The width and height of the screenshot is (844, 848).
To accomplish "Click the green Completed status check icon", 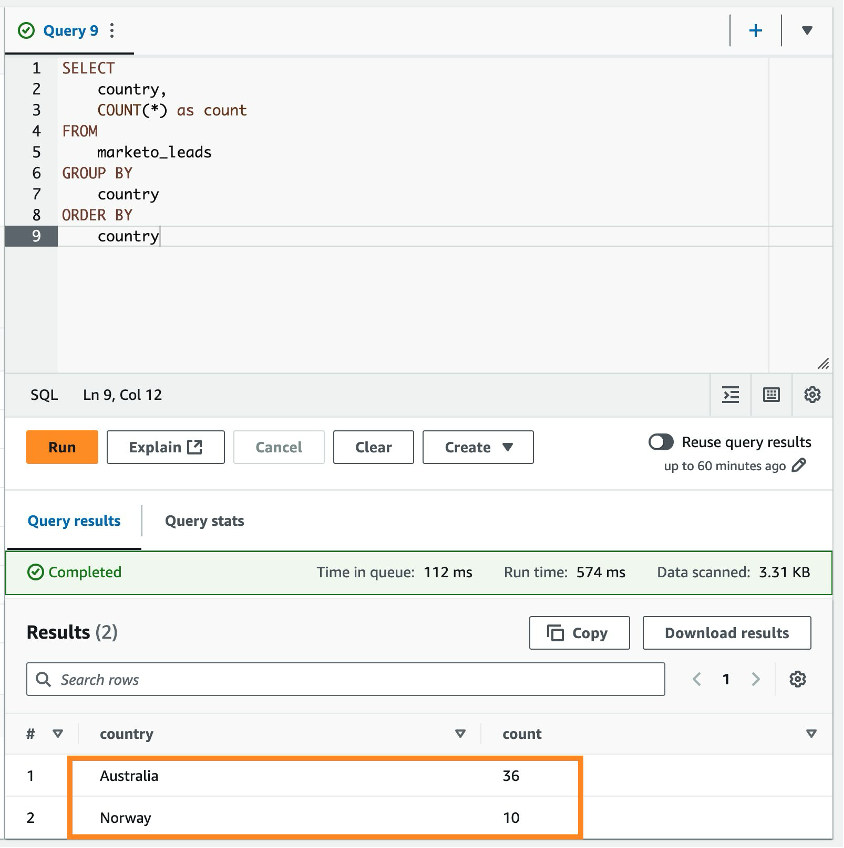I will (36, 571).
